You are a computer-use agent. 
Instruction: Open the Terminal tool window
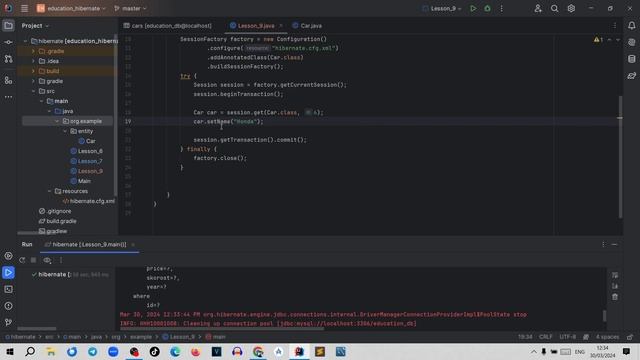tap(8, 289)
